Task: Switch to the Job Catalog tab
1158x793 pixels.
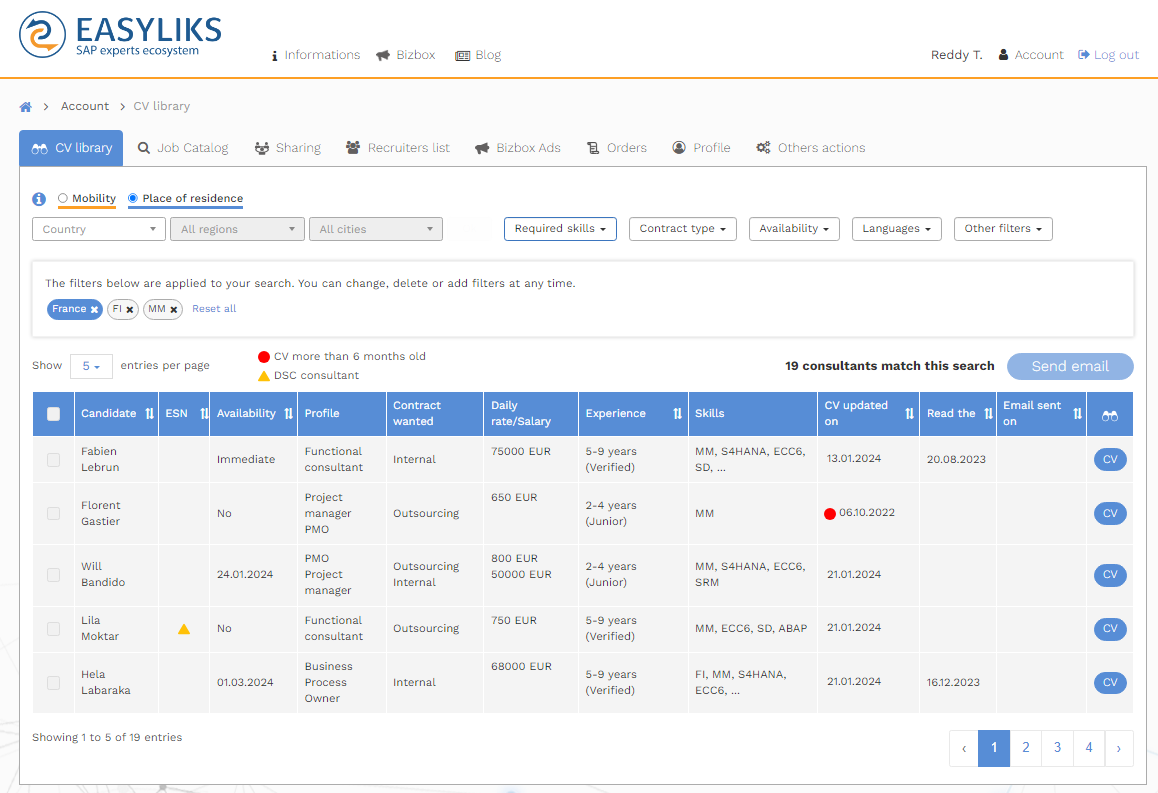Action: coord(183,148)
